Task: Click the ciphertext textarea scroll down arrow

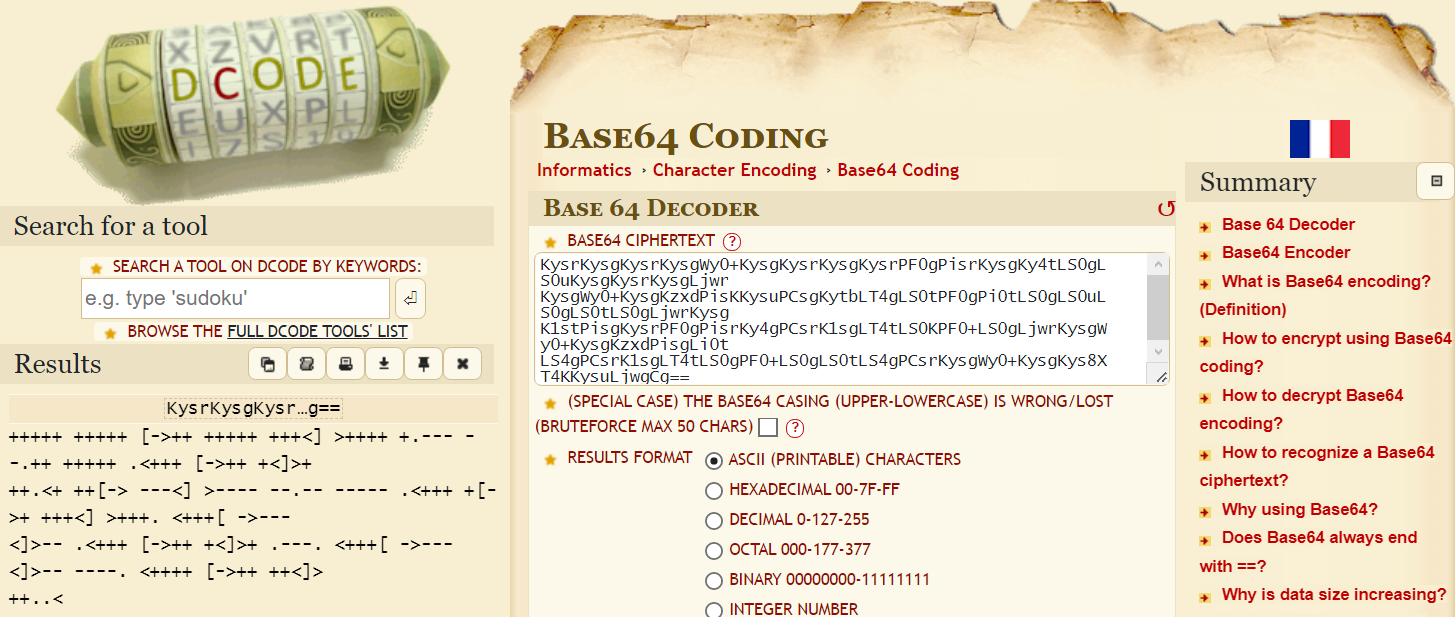Action: click(x=1157, y=353)
